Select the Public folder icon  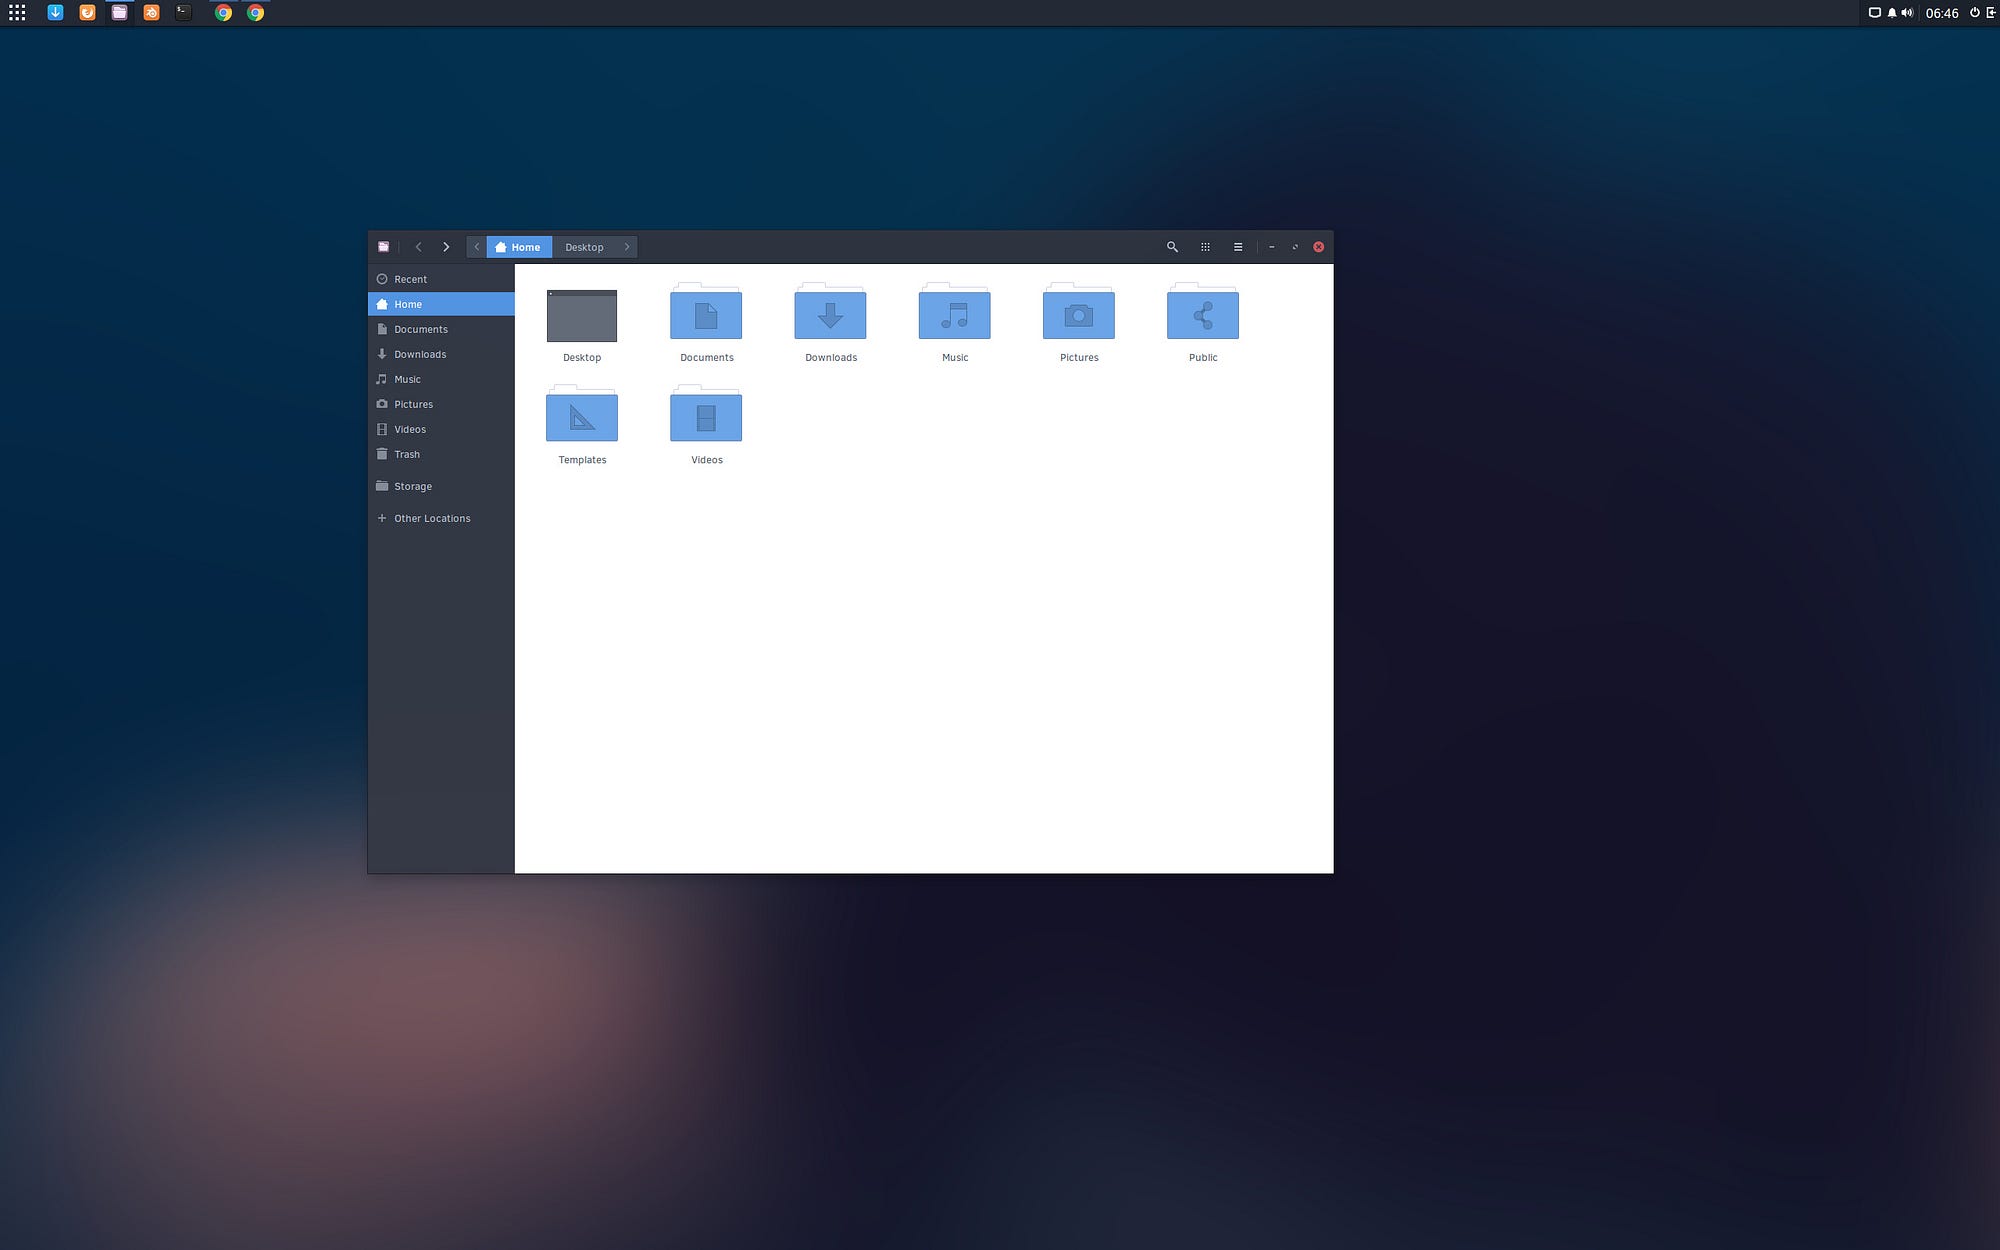tap(1203, 311)
